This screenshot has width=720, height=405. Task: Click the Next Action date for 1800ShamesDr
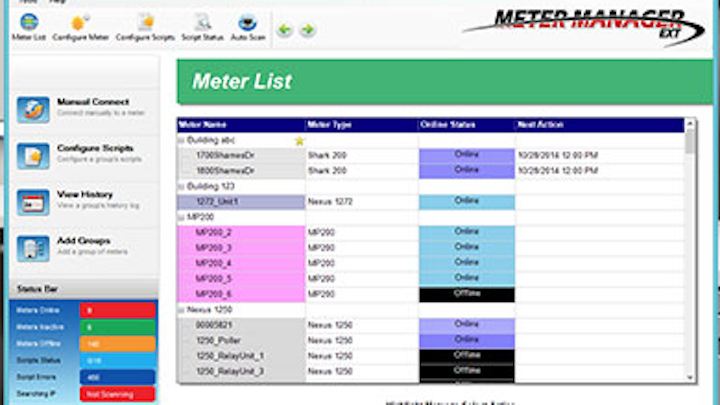pyautogui.click(x=558, y=171)
